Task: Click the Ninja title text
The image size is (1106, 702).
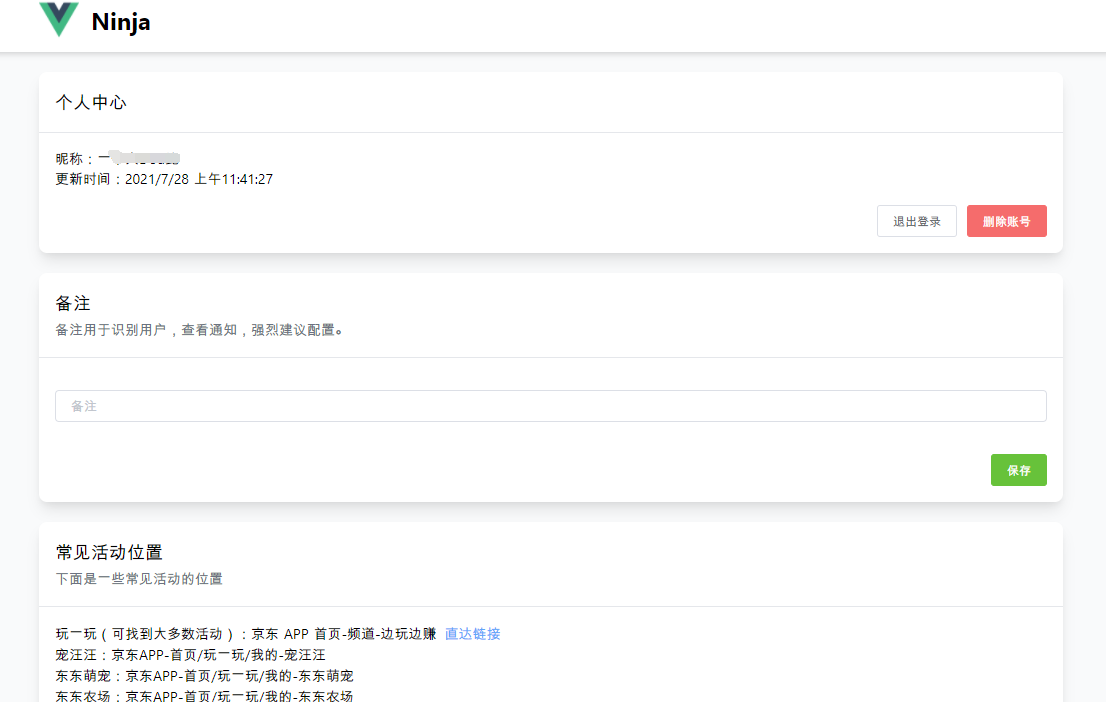Action: [x=121, y=22]
